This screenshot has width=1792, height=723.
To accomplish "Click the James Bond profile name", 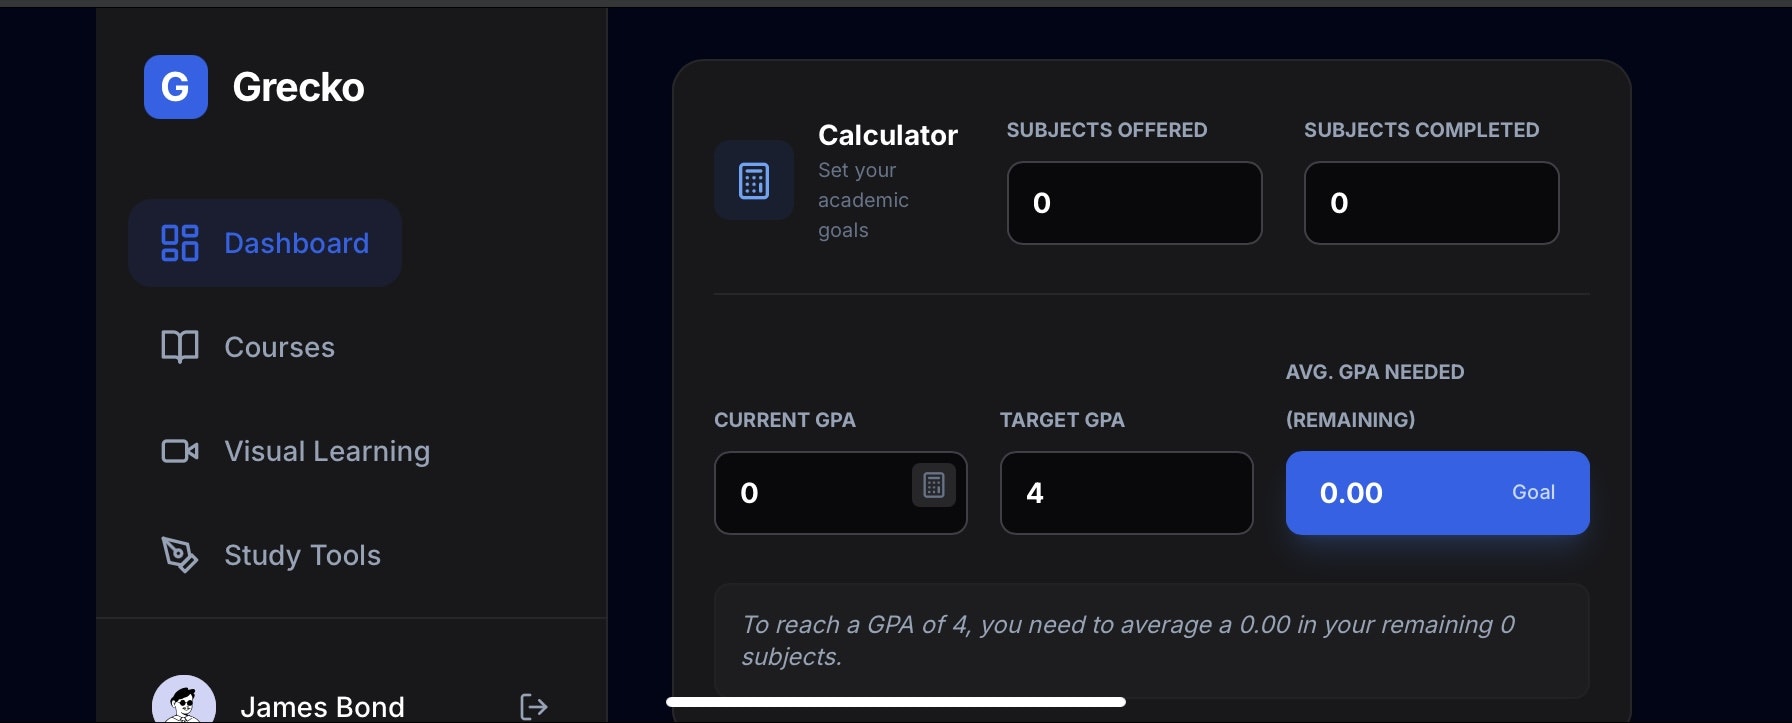I will click(322, 706).
